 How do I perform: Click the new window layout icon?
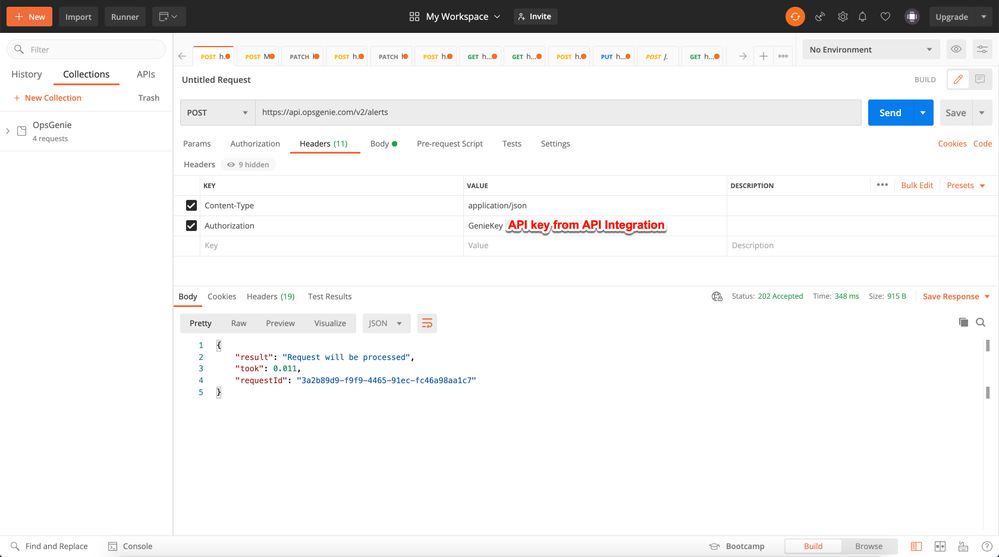pyautogui.click(x=168, y=17)
